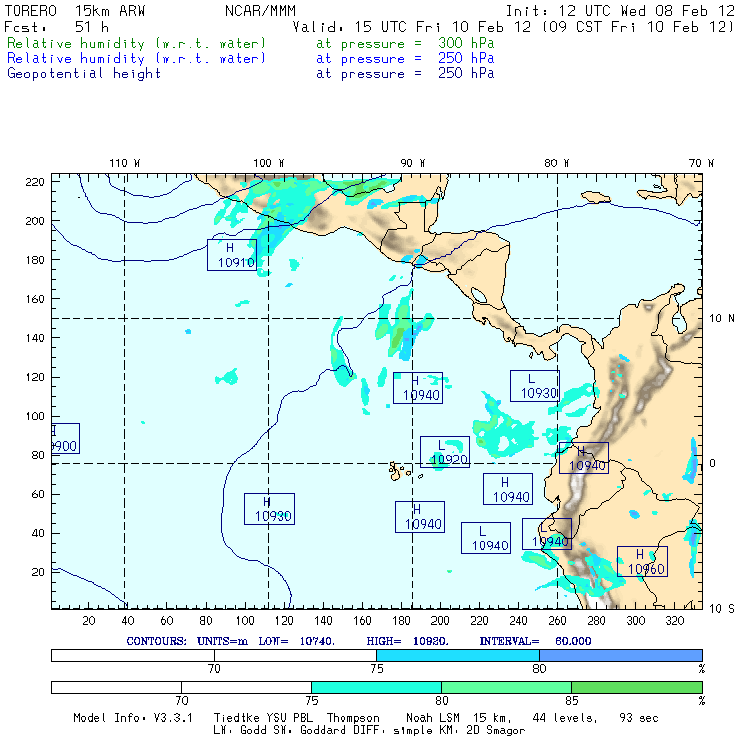Click the 'LW: Godd' radiation text
Viewport: 740px width, 740px height.
tap(240, 731)
